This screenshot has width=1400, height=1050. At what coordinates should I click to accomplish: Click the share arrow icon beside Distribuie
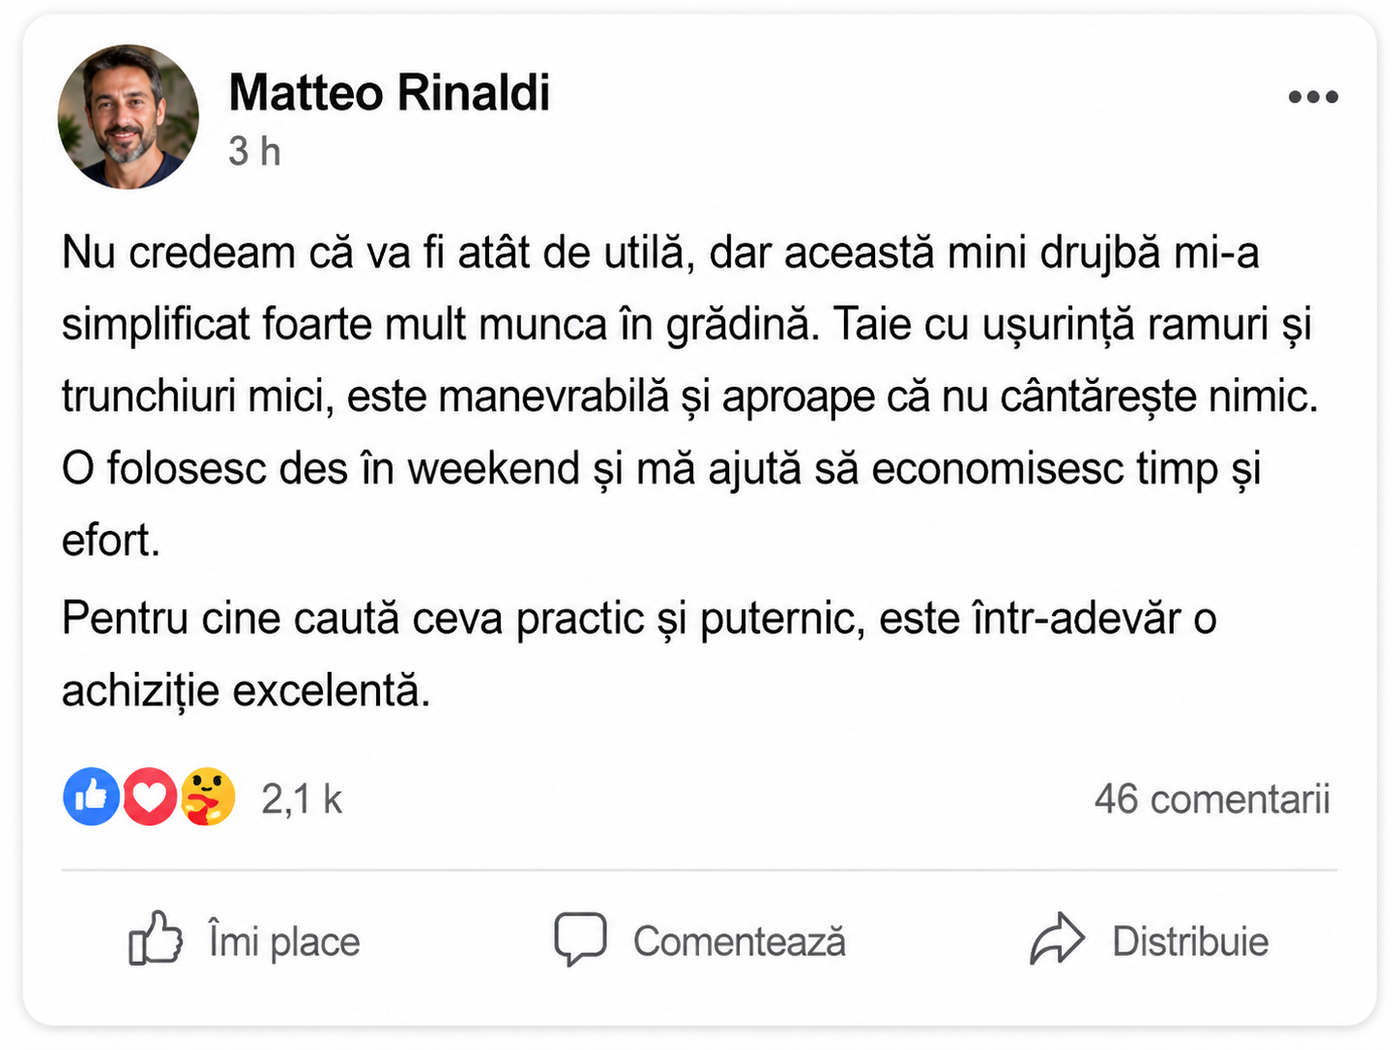1057,939
